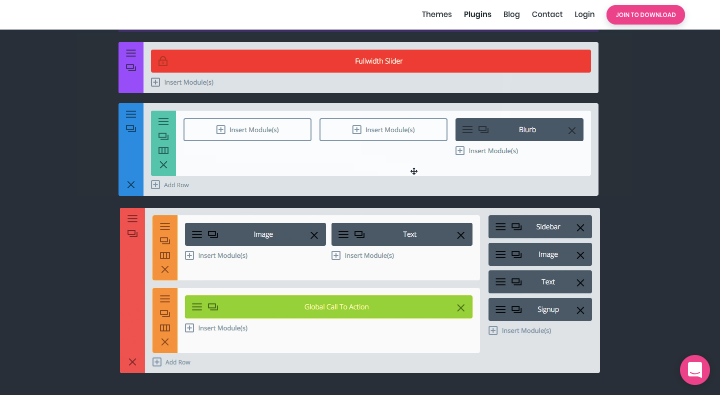The width and height of the screenshot is (720, 395).
Task: Delete the Image module beside the Text module in the orange row
Action: (314, 235)
